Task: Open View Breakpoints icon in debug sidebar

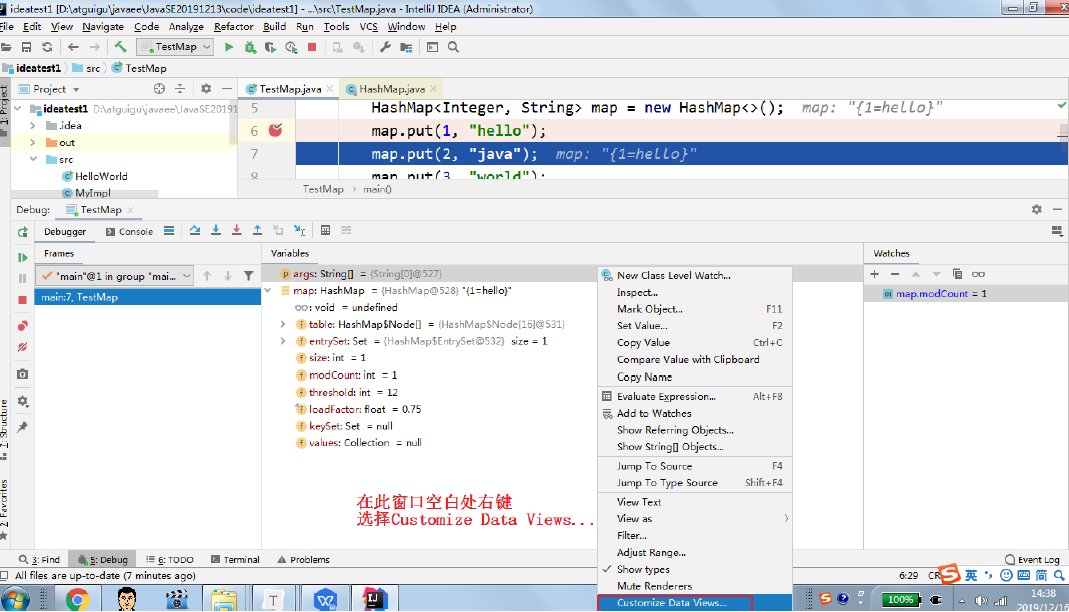Action: (22, 326)
